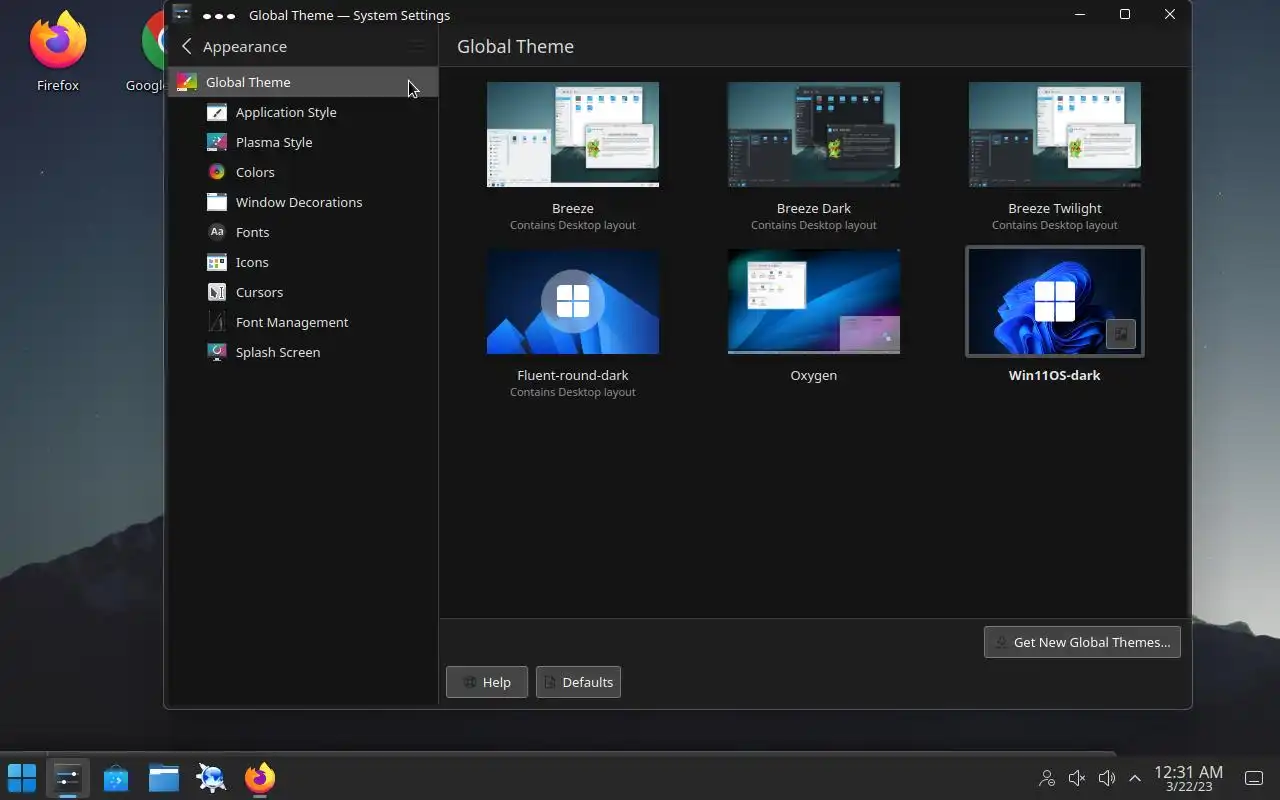Open Firefox from the taskbar
Image resolution: width=1280 pixels, height=800 pixels.
pyautogui.click(x=260, y=777)
